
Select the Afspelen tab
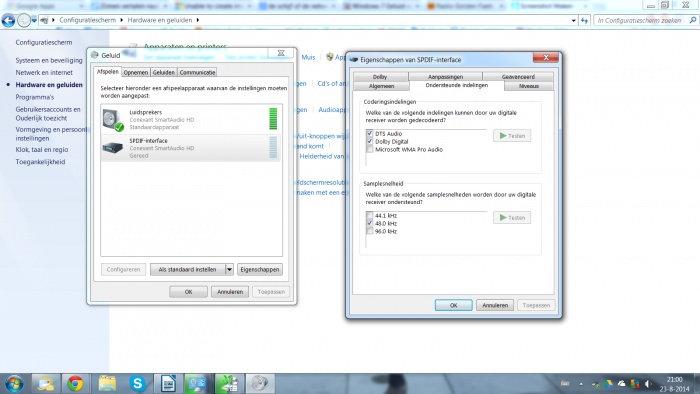(108, 71)
